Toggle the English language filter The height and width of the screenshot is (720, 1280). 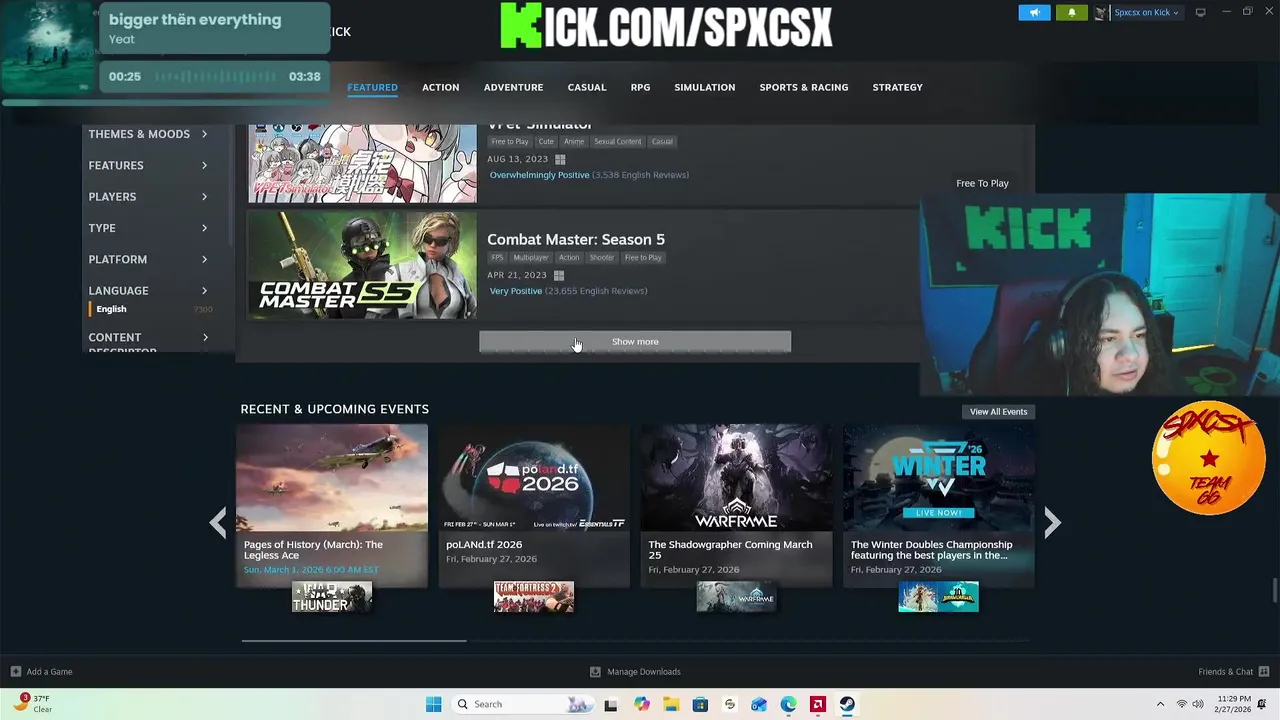pos(111,309)
